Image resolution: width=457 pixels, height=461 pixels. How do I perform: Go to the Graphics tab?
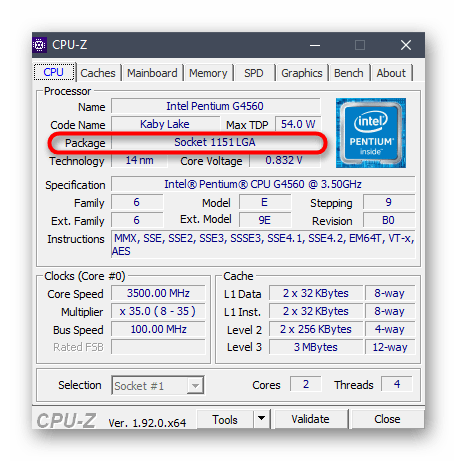[x=302, y=73]
